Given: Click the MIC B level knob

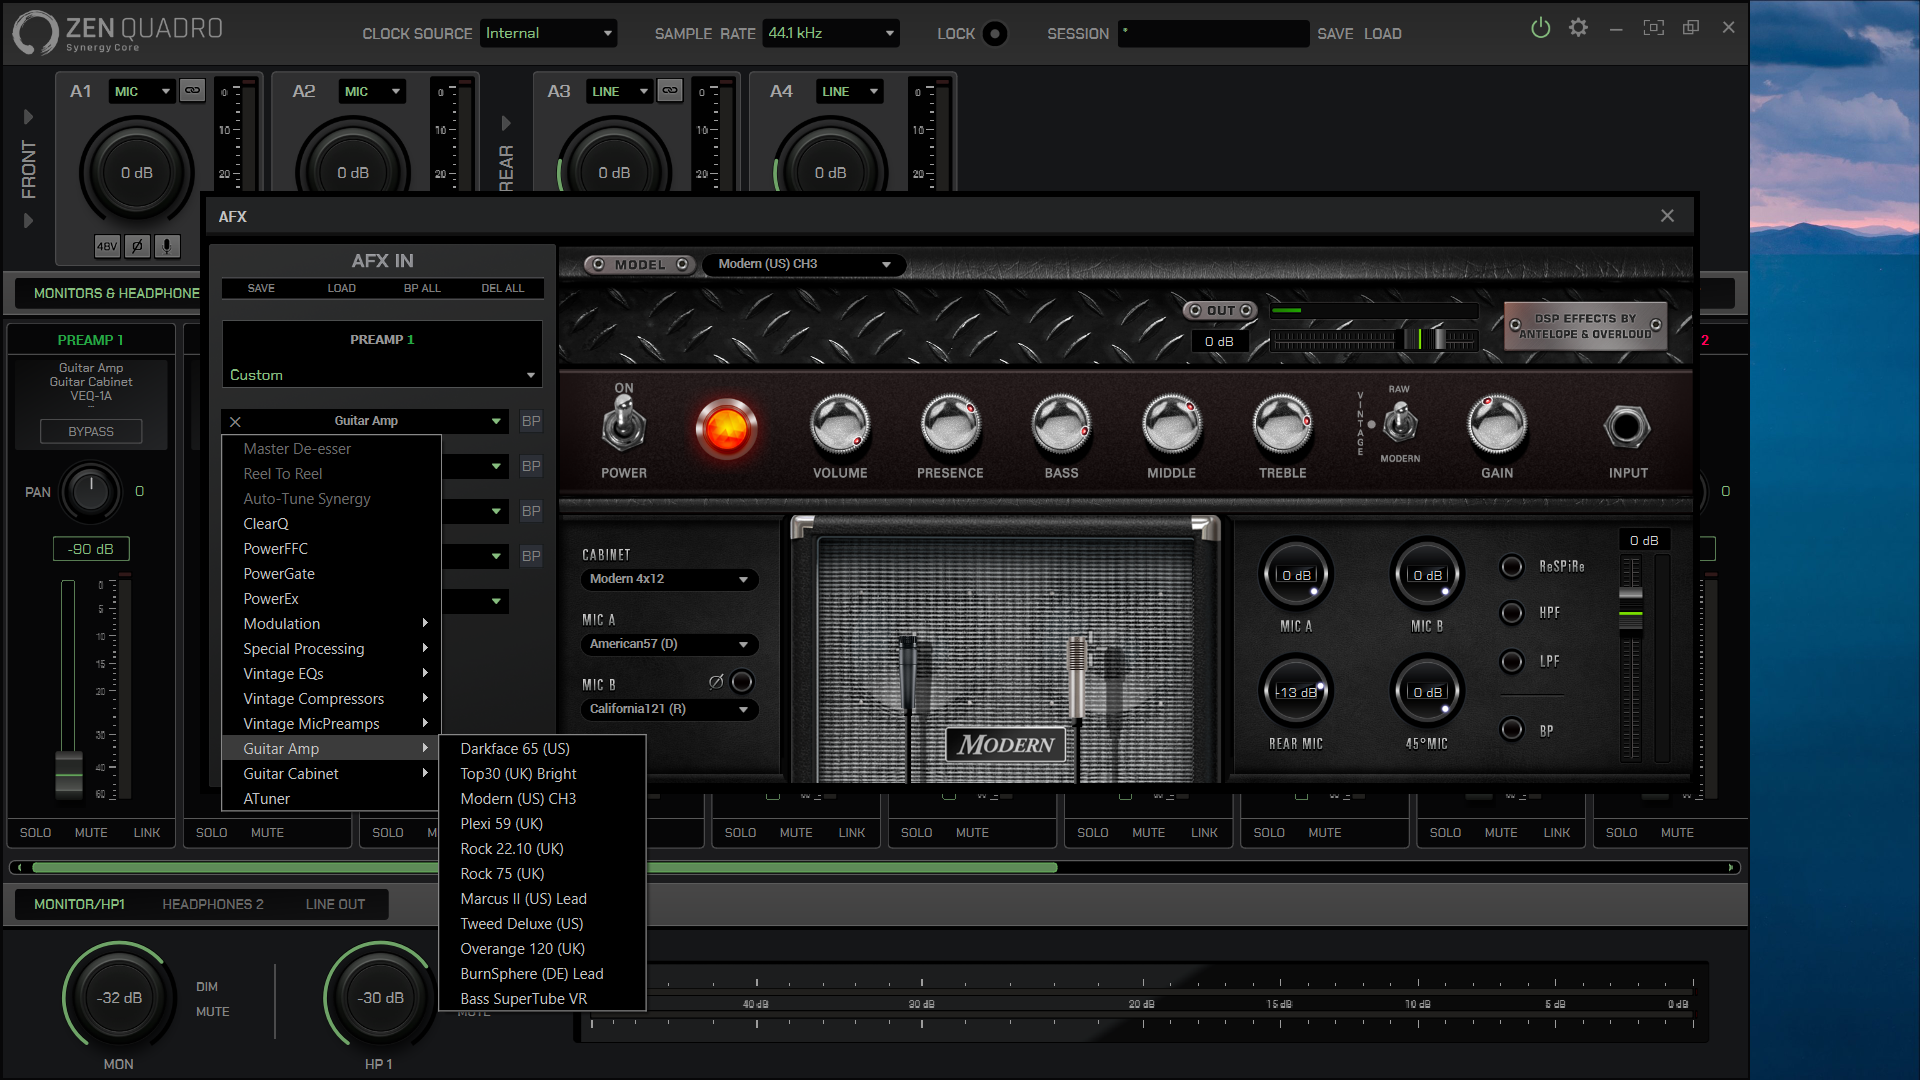Looking at the screenshot, I should (1427, 575).
